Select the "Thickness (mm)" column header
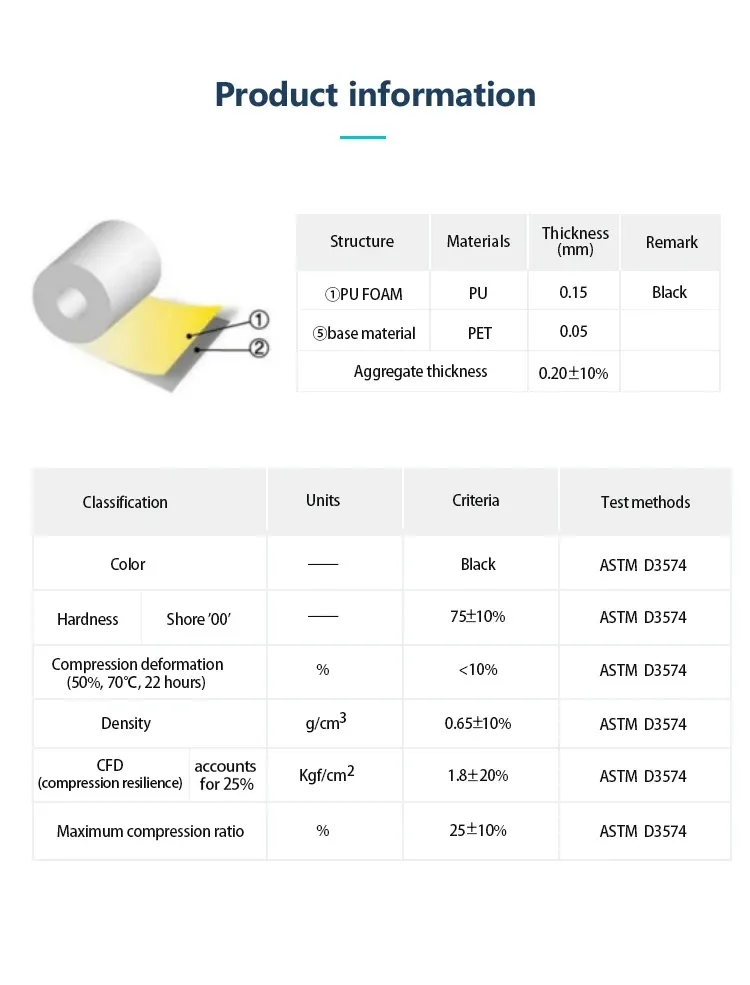 coord(575,242)
